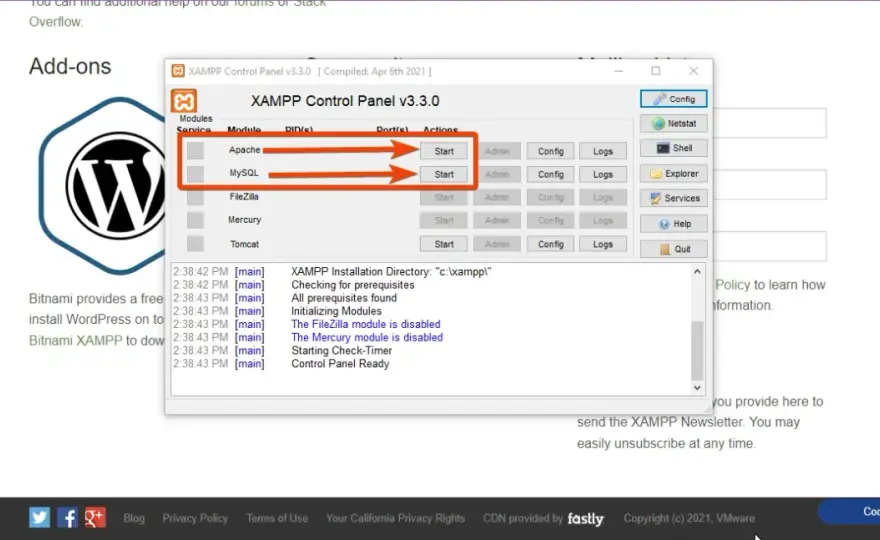Open the Facebook icon in the page footer
The image size is (880, 540).
click(67, 518)
